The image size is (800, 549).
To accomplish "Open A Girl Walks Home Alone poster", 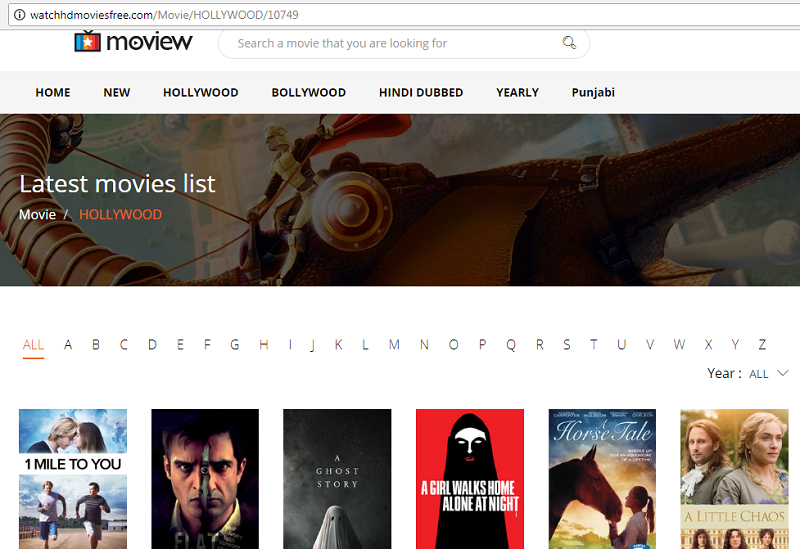I will tap(470, 479).
